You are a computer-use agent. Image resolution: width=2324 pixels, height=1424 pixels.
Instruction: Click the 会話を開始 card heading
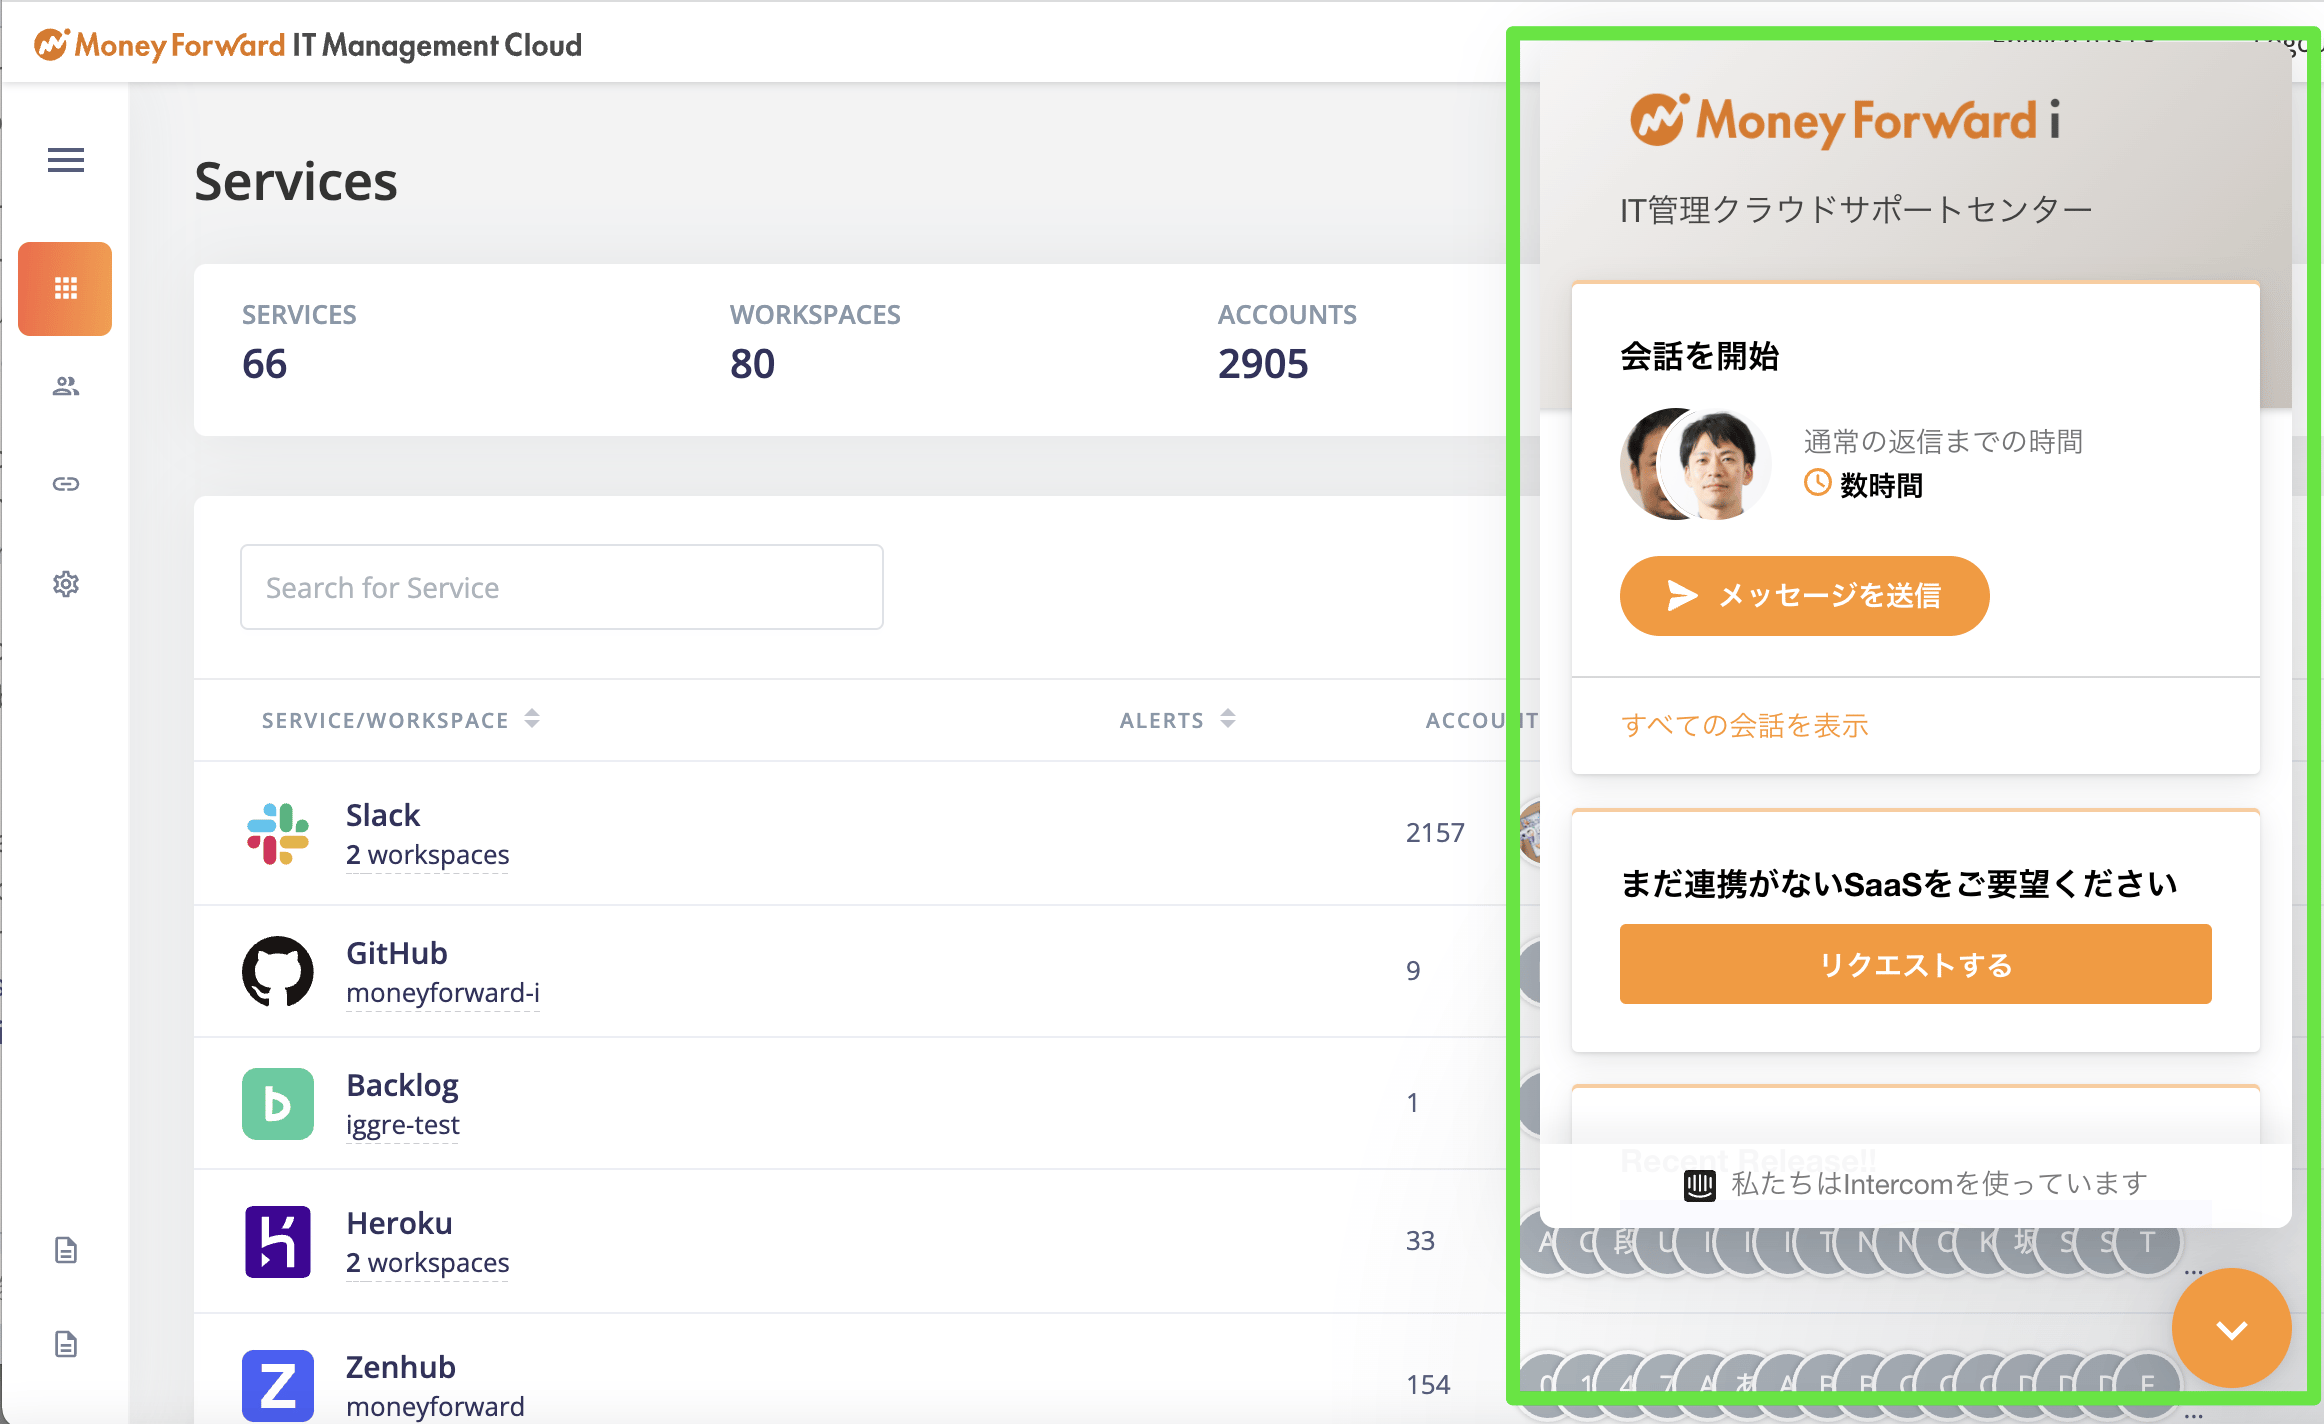pyautogui.click(x=1700, y=356)
